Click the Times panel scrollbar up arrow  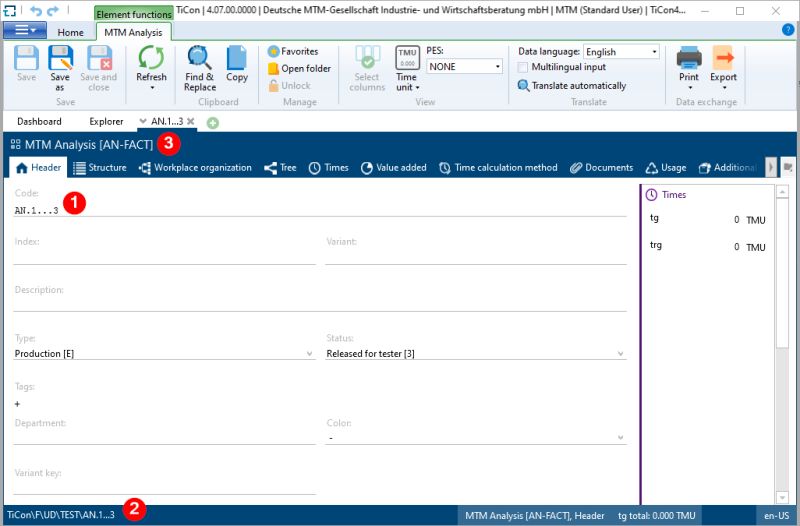coord(782,191)
